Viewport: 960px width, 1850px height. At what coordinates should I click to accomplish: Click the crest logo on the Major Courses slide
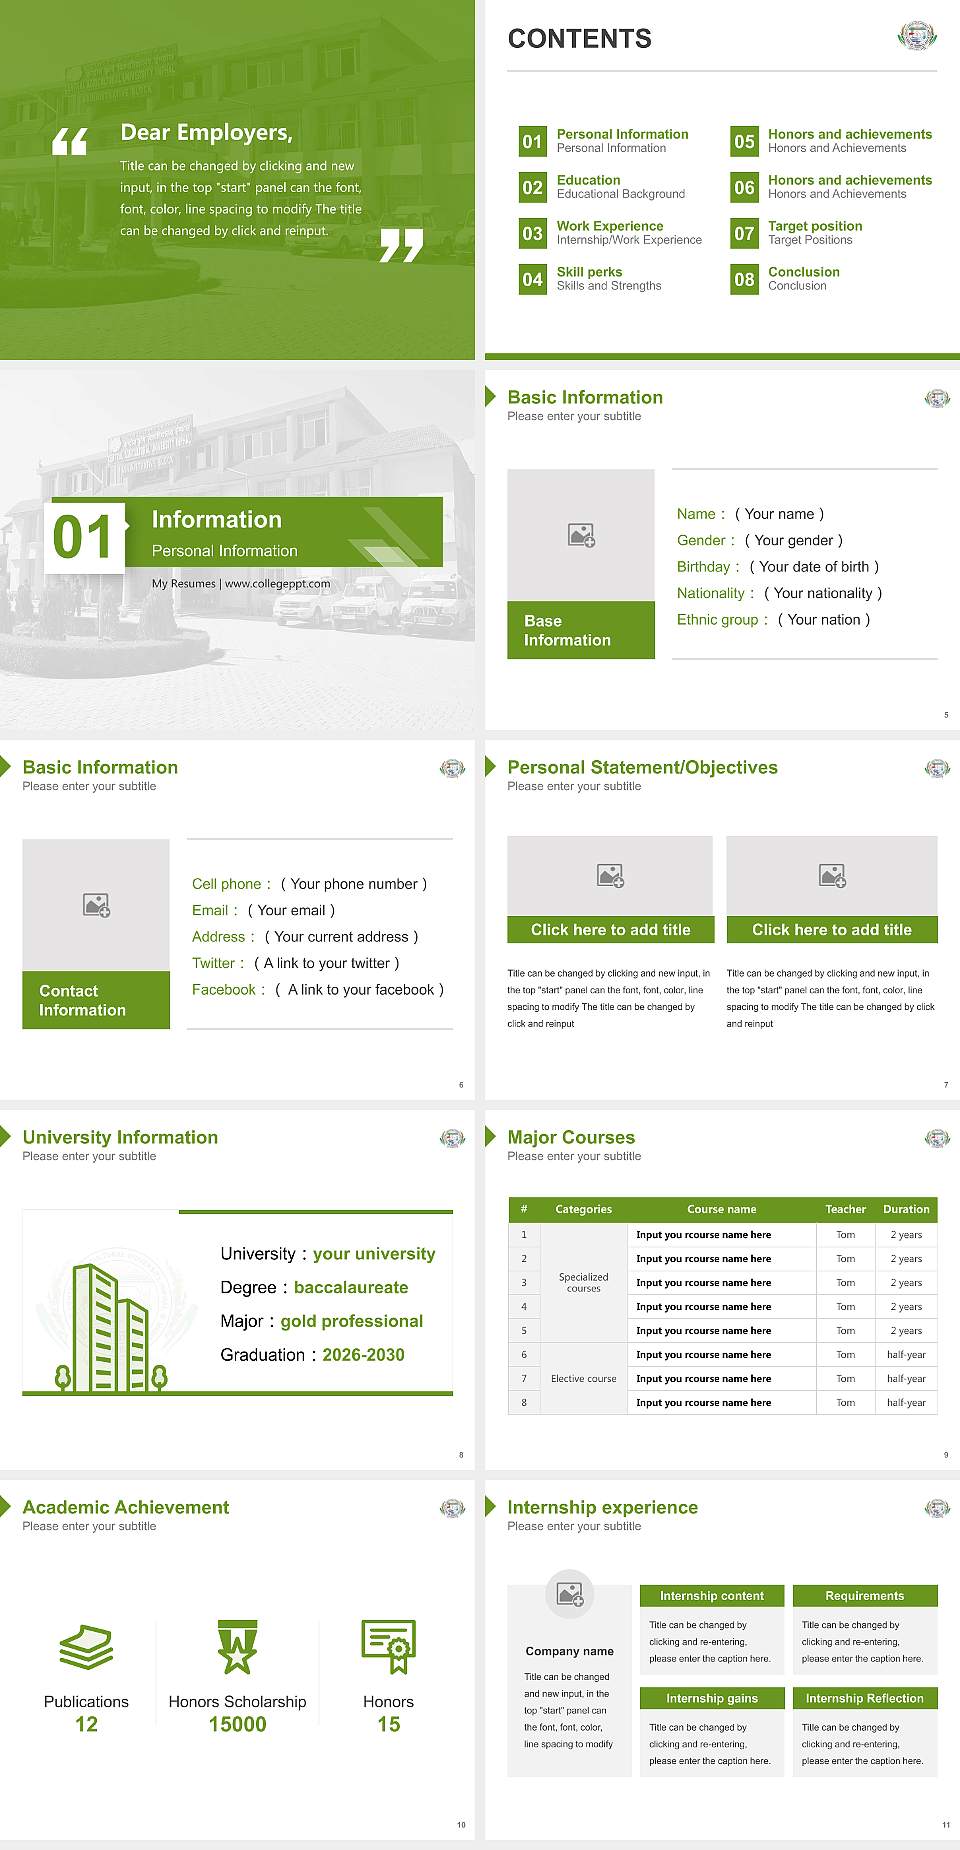pyautogui.click(x=937, y=1138)
